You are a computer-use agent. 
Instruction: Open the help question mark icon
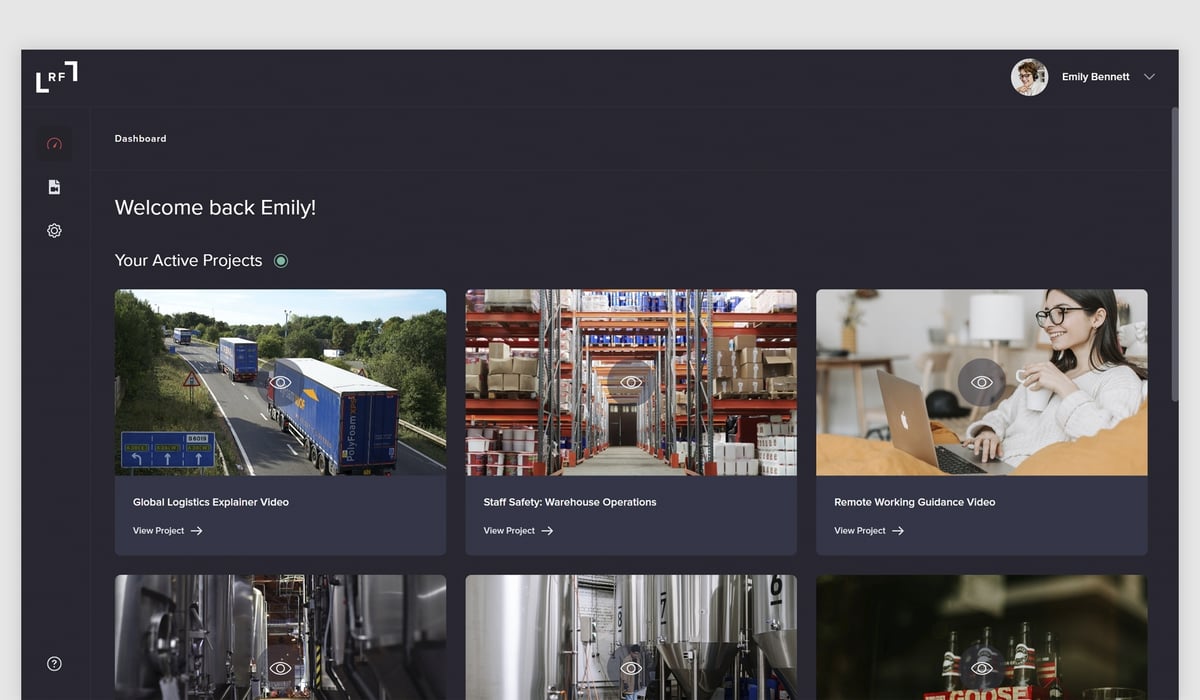tap(54, 664)
